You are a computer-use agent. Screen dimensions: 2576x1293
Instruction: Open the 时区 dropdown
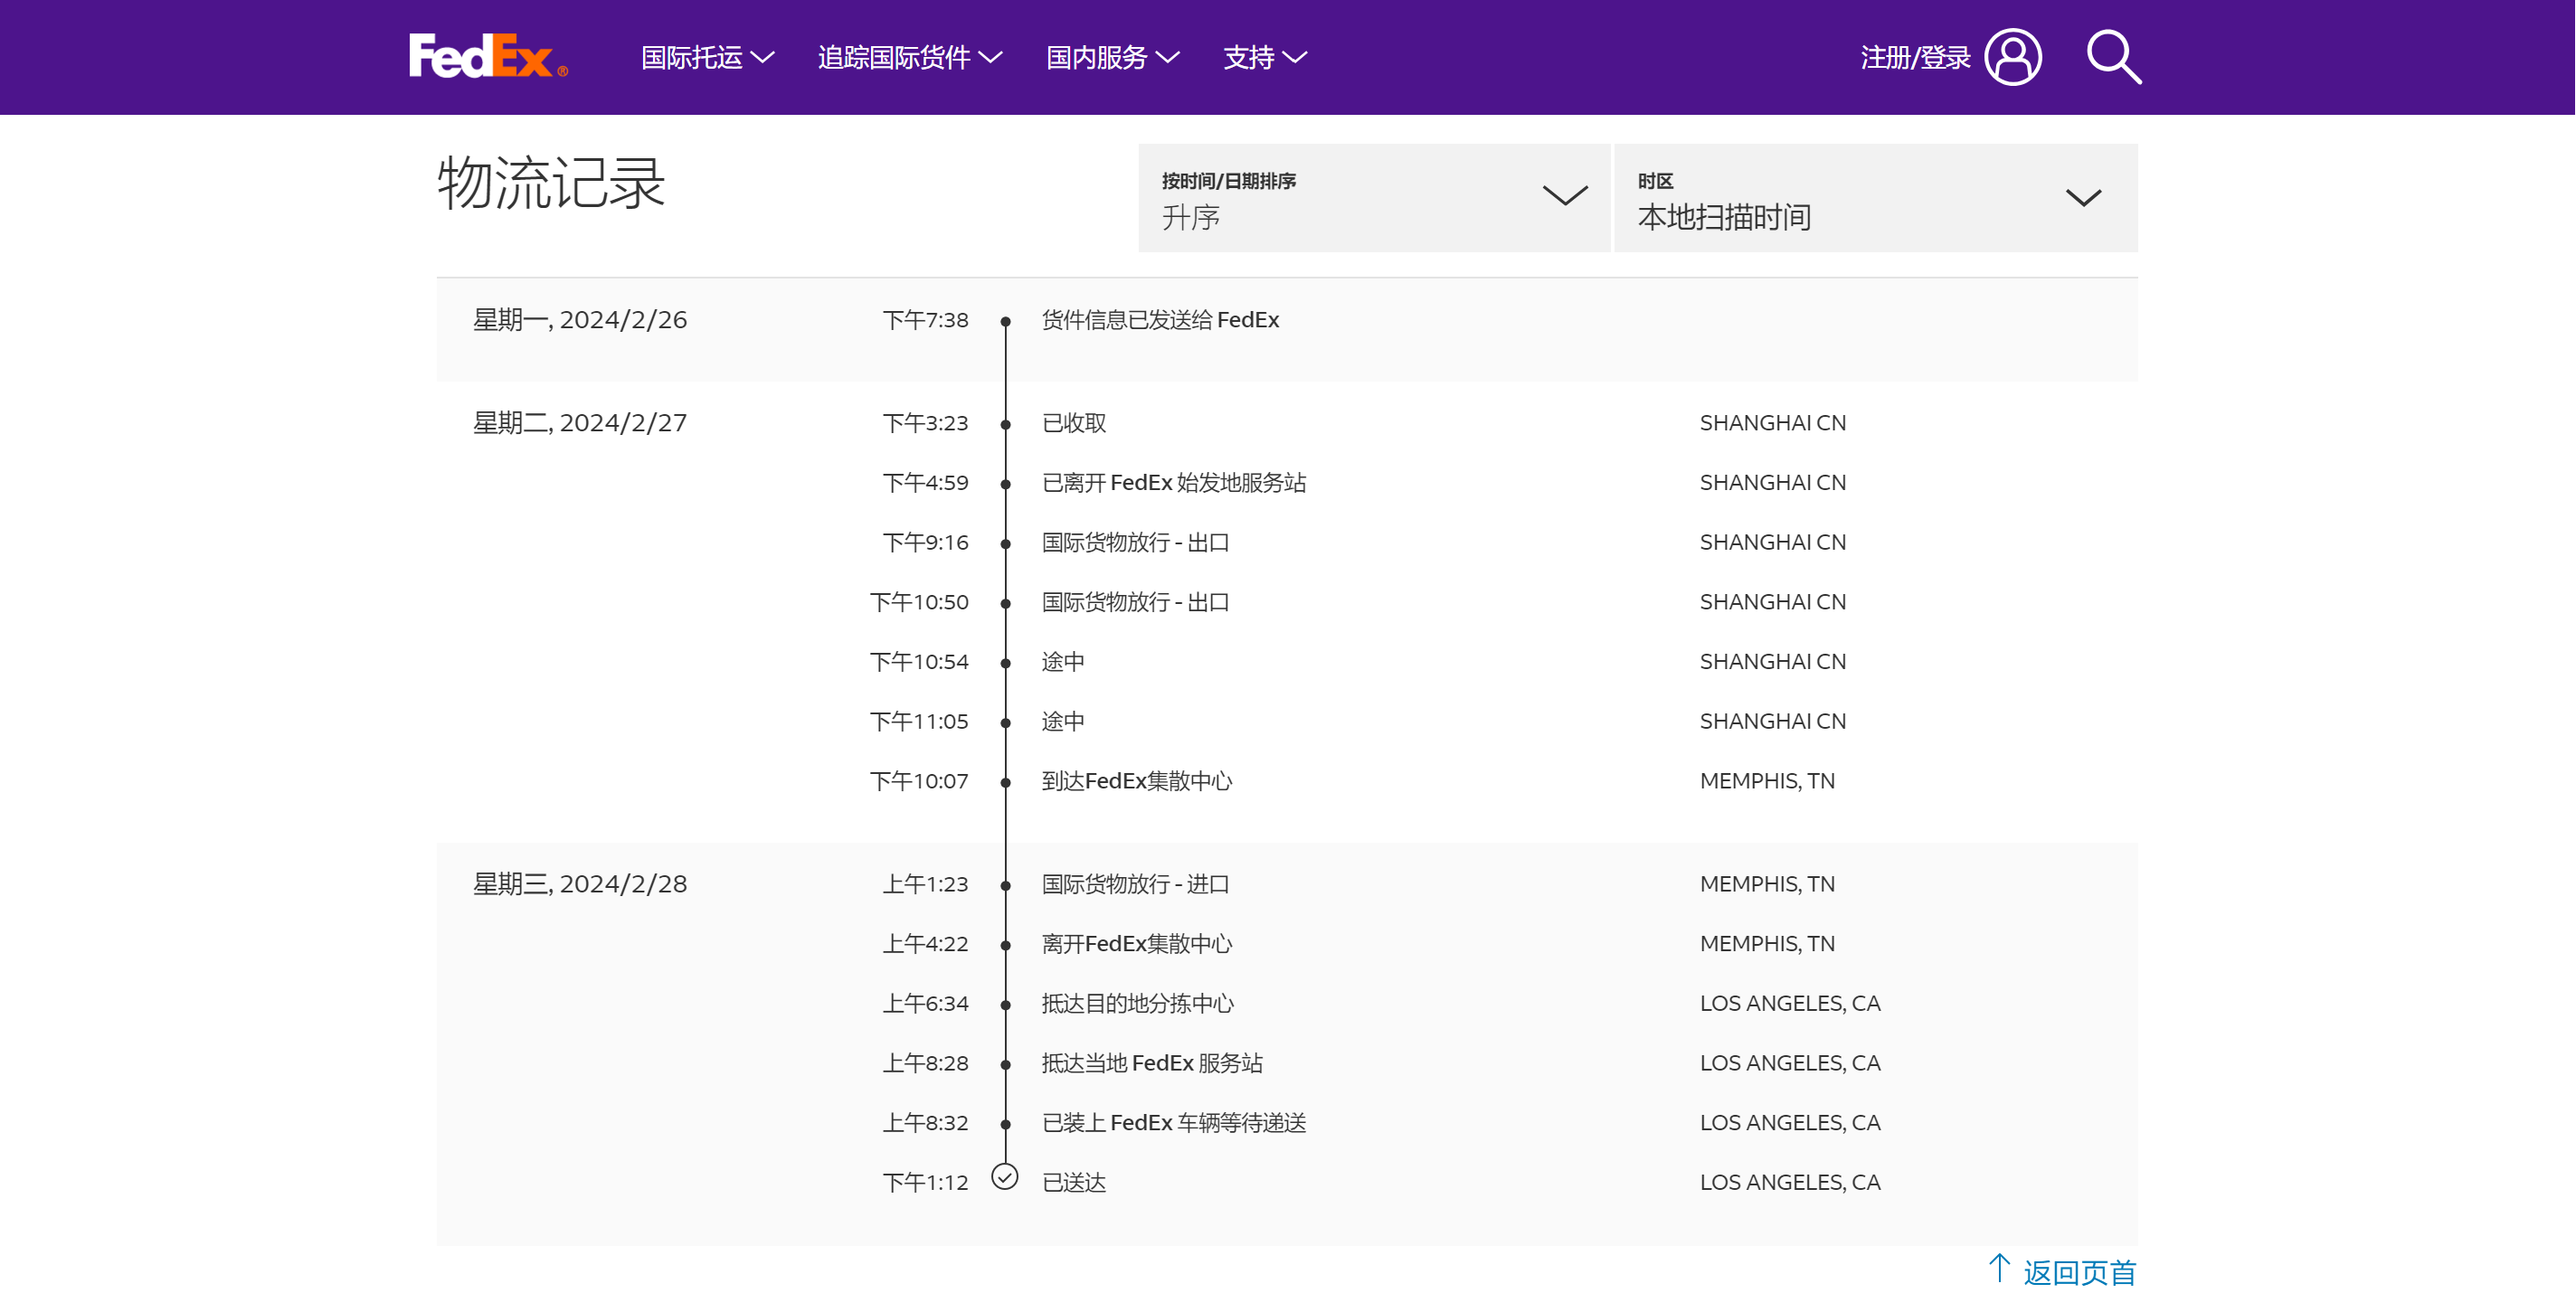[x=1876, y=198]
